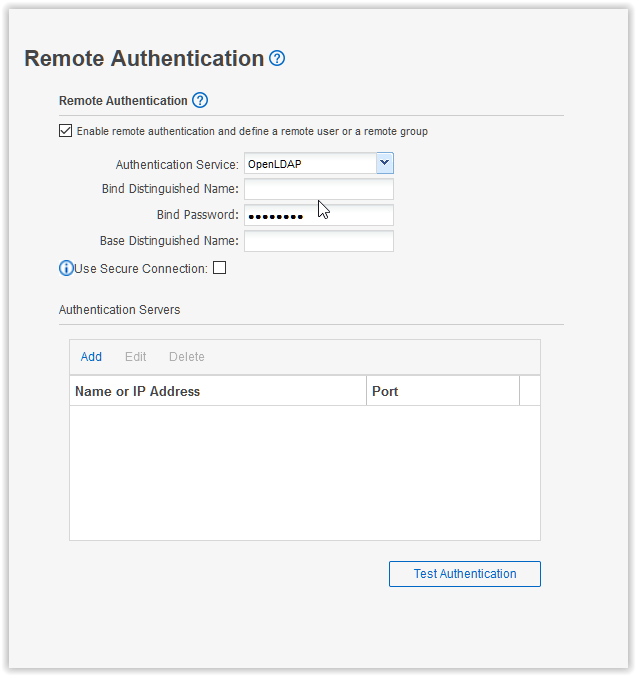This screenshot has width=636, height=676.
Task: Click the Enable remote authentication label text
Action: pyautogui.click(x=252, y=131)
